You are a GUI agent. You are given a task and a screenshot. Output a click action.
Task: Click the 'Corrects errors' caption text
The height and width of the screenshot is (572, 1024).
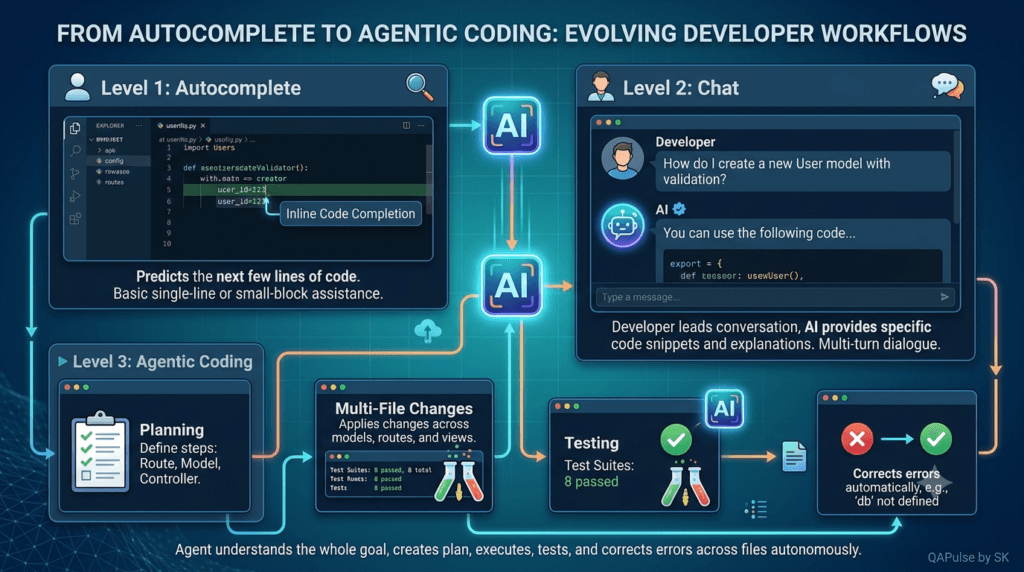click(x=896, y=473)
